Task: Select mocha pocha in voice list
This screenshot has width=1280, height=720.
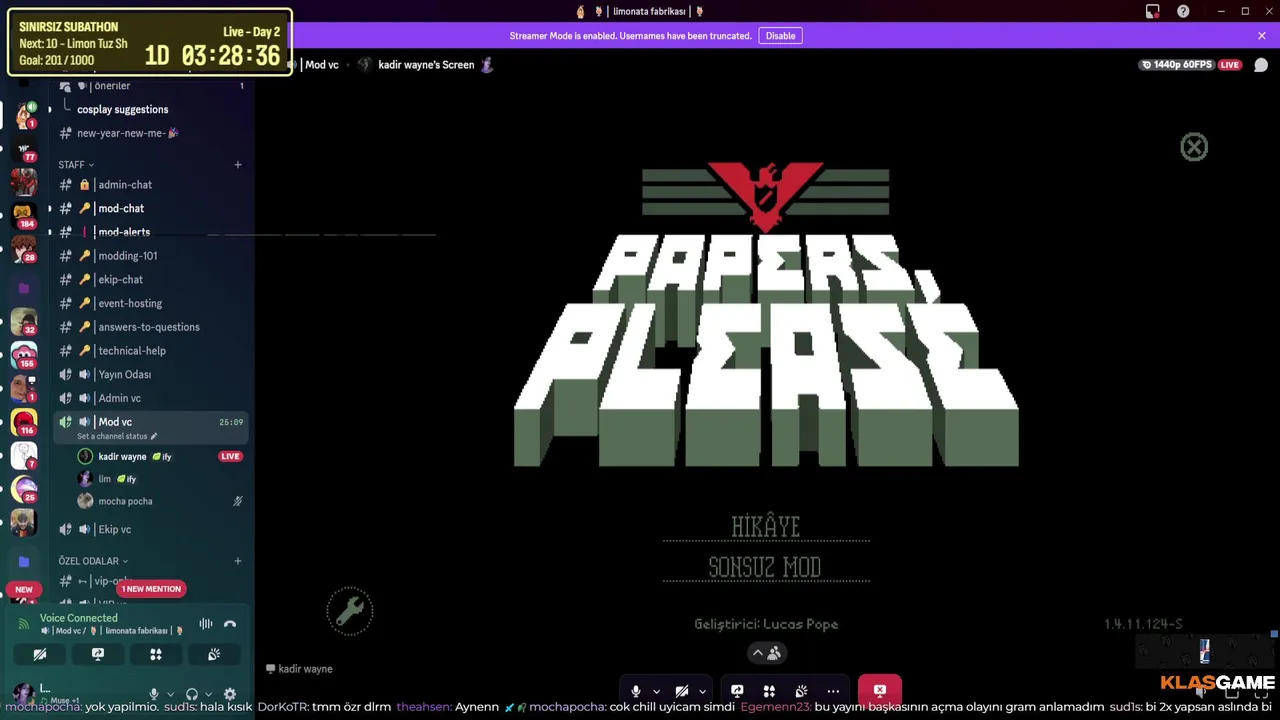Action: (x=160, y=501)
